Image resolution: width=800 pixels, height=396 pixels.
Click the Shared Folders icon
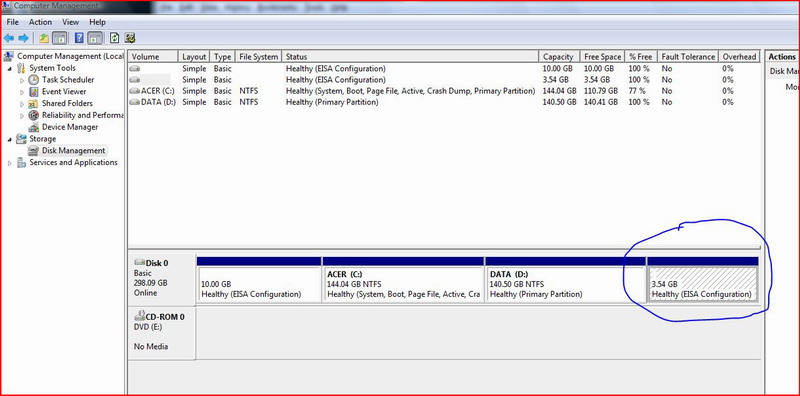(34, 103)
